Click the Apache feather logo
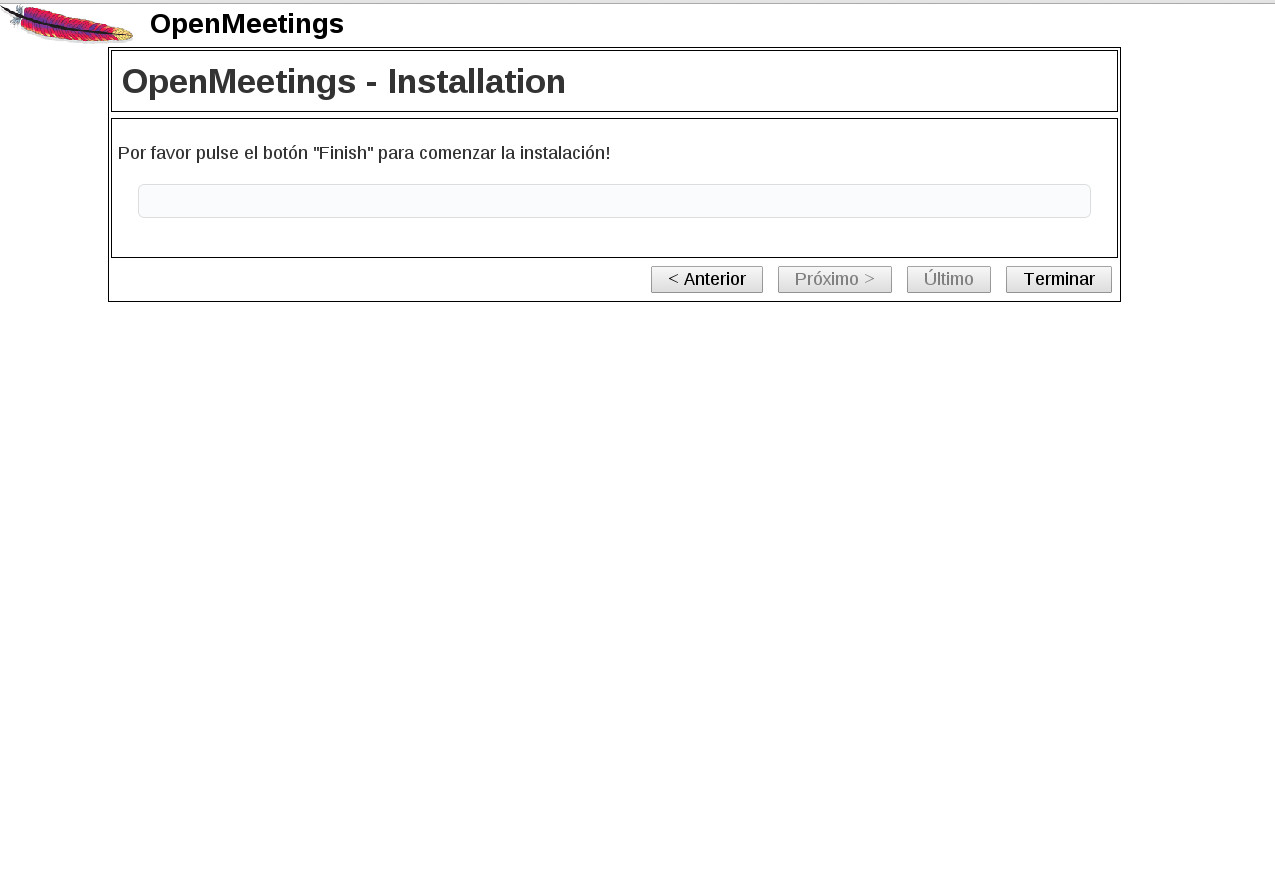The image size is (1275, 886). tap(67, 24)
